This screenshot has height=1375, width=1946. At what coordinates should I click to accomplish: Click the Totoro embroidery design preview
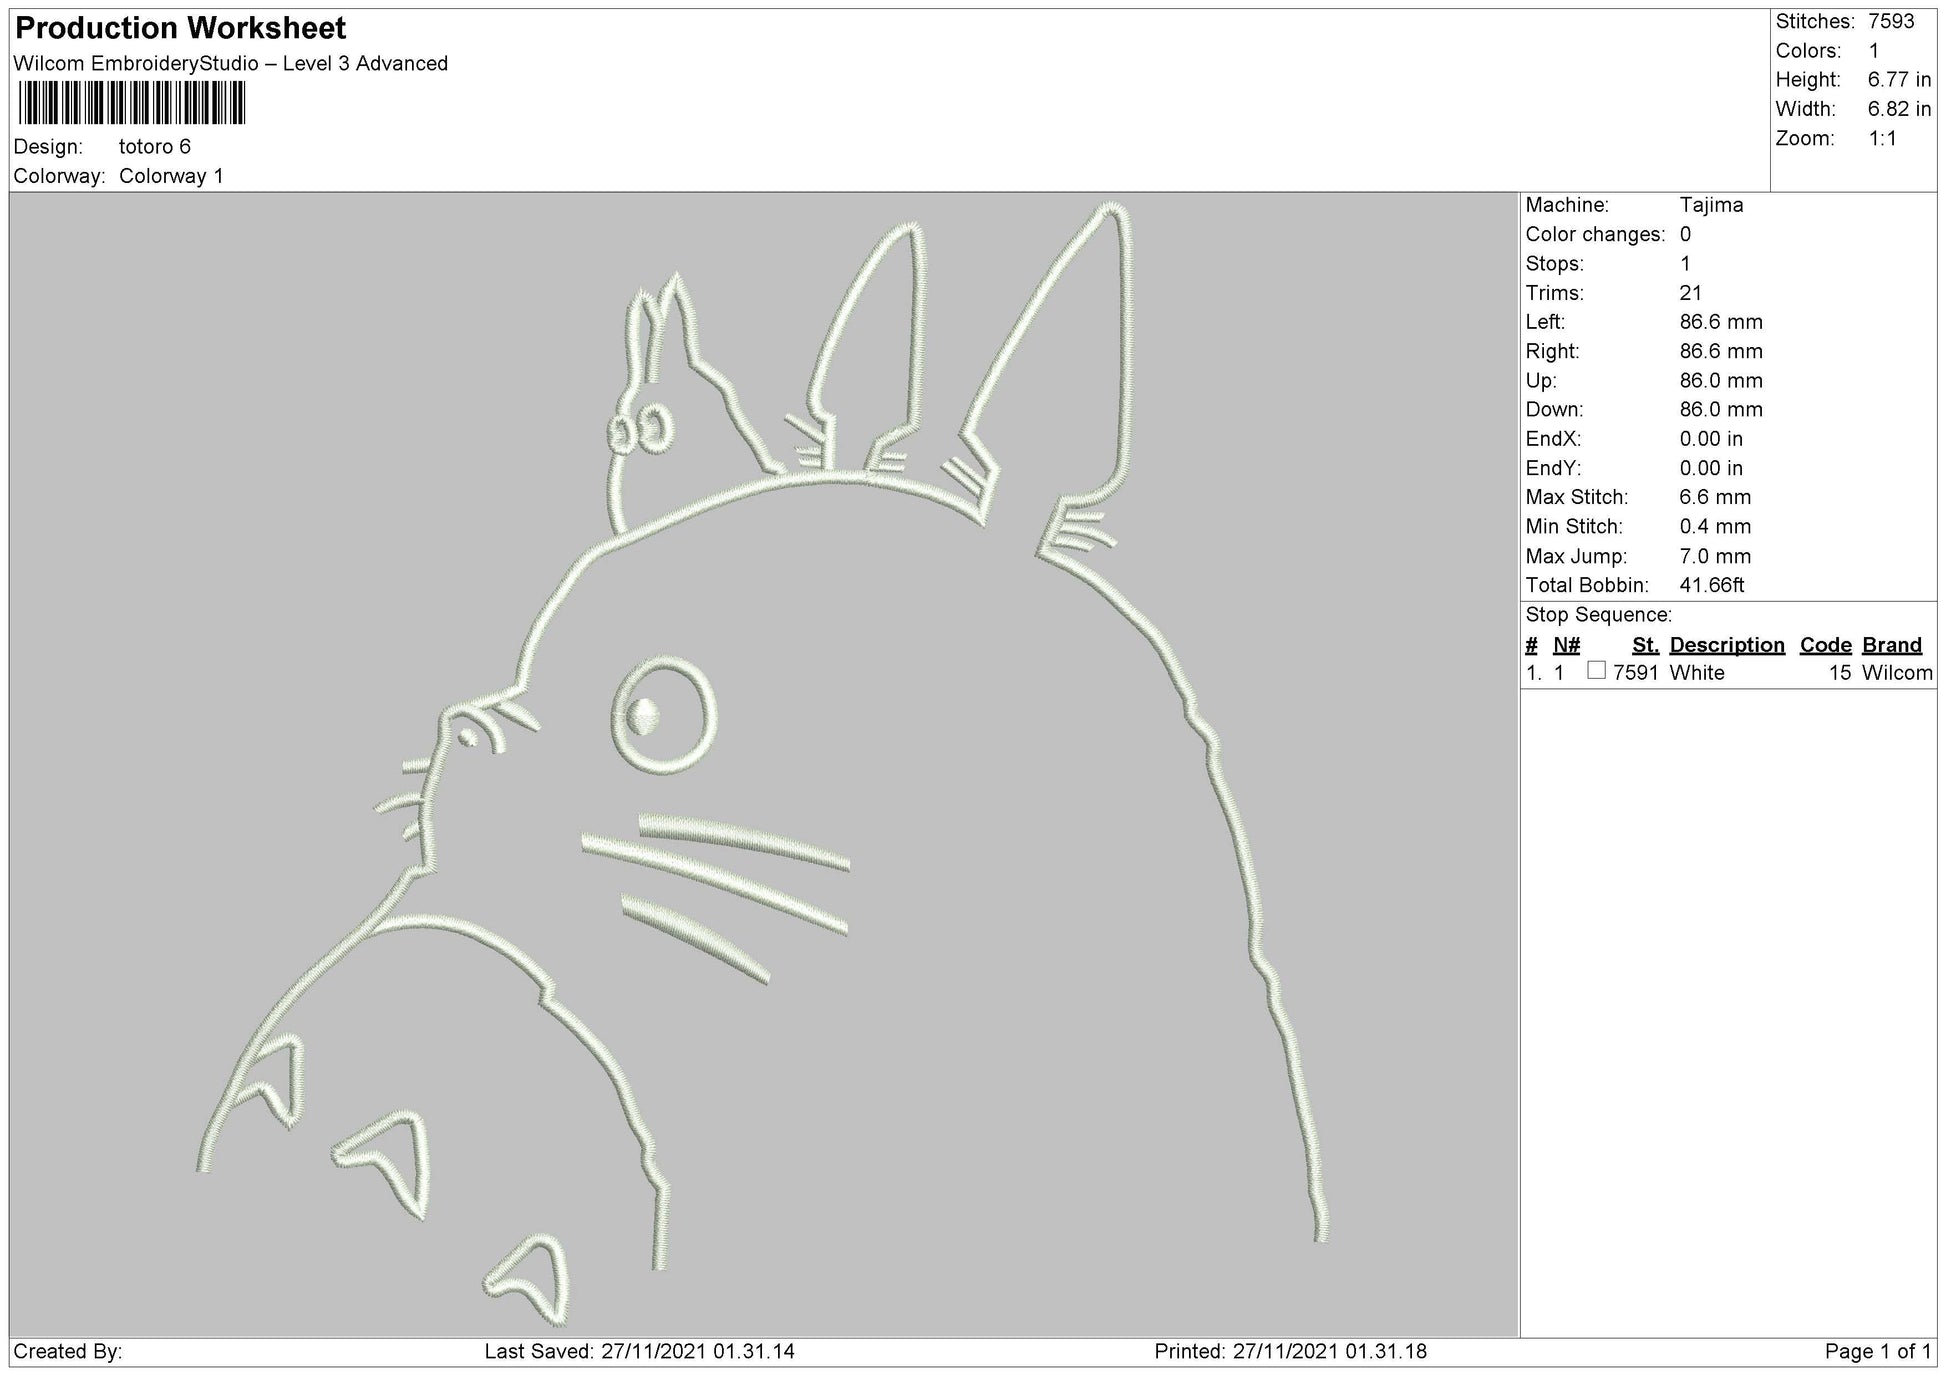click(800, 700)
